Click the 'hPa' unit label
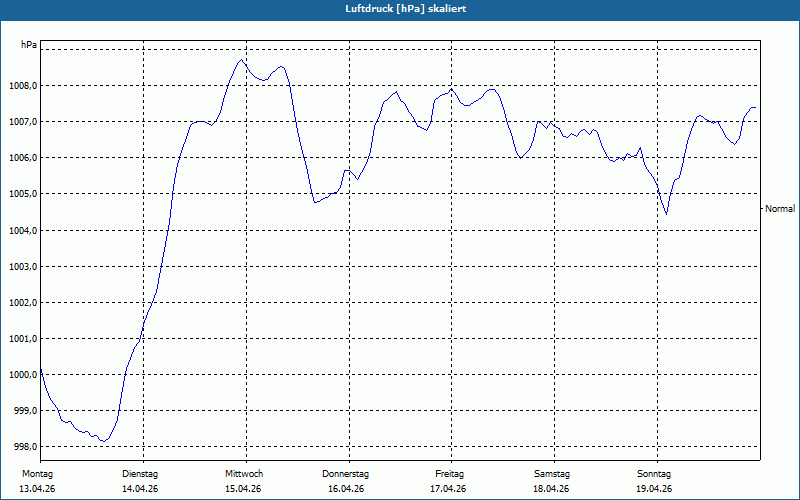800x500 pixels. 29,45
